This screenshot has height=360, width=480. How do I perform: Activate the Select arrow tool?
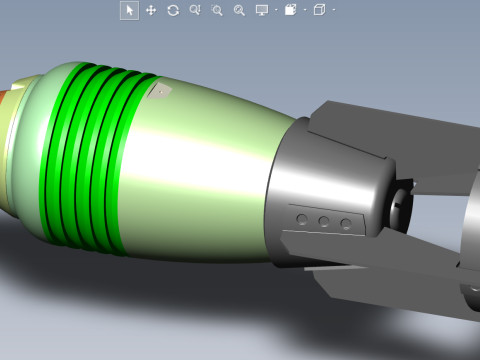[129, 10]
